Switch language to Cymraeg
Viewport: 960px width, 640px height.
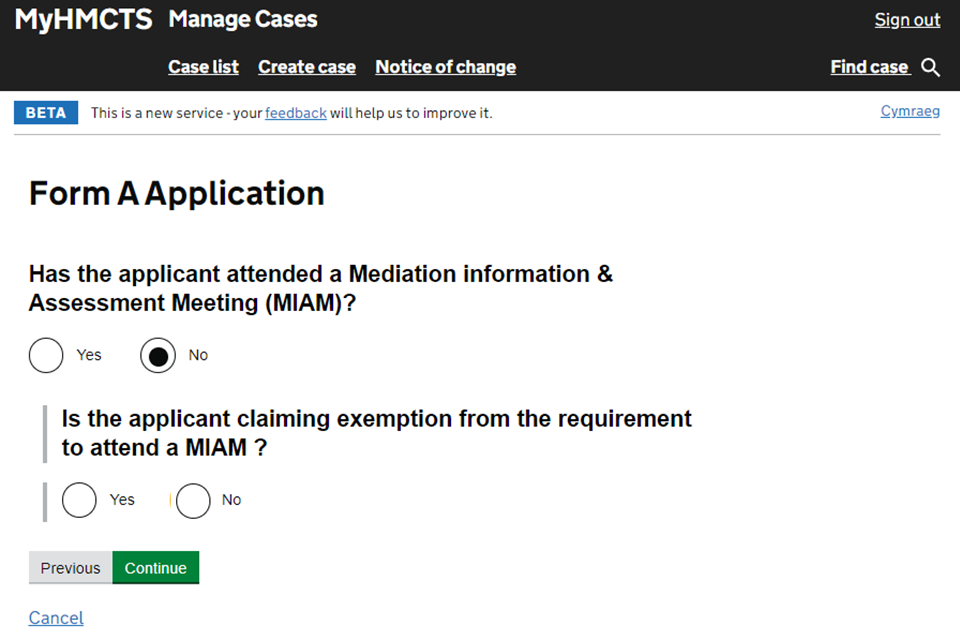pyautogui.click(x=910, y=111)
